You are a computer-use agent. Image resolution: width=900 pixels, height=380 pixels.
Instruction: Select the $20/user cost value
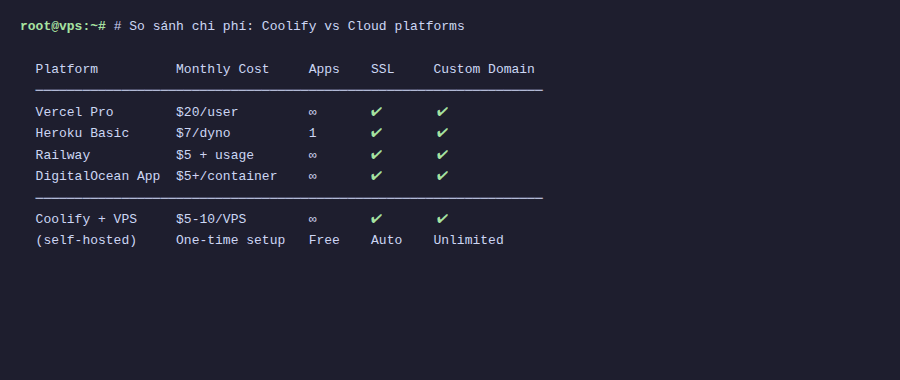pyautogui.click(x=207, y=113)
